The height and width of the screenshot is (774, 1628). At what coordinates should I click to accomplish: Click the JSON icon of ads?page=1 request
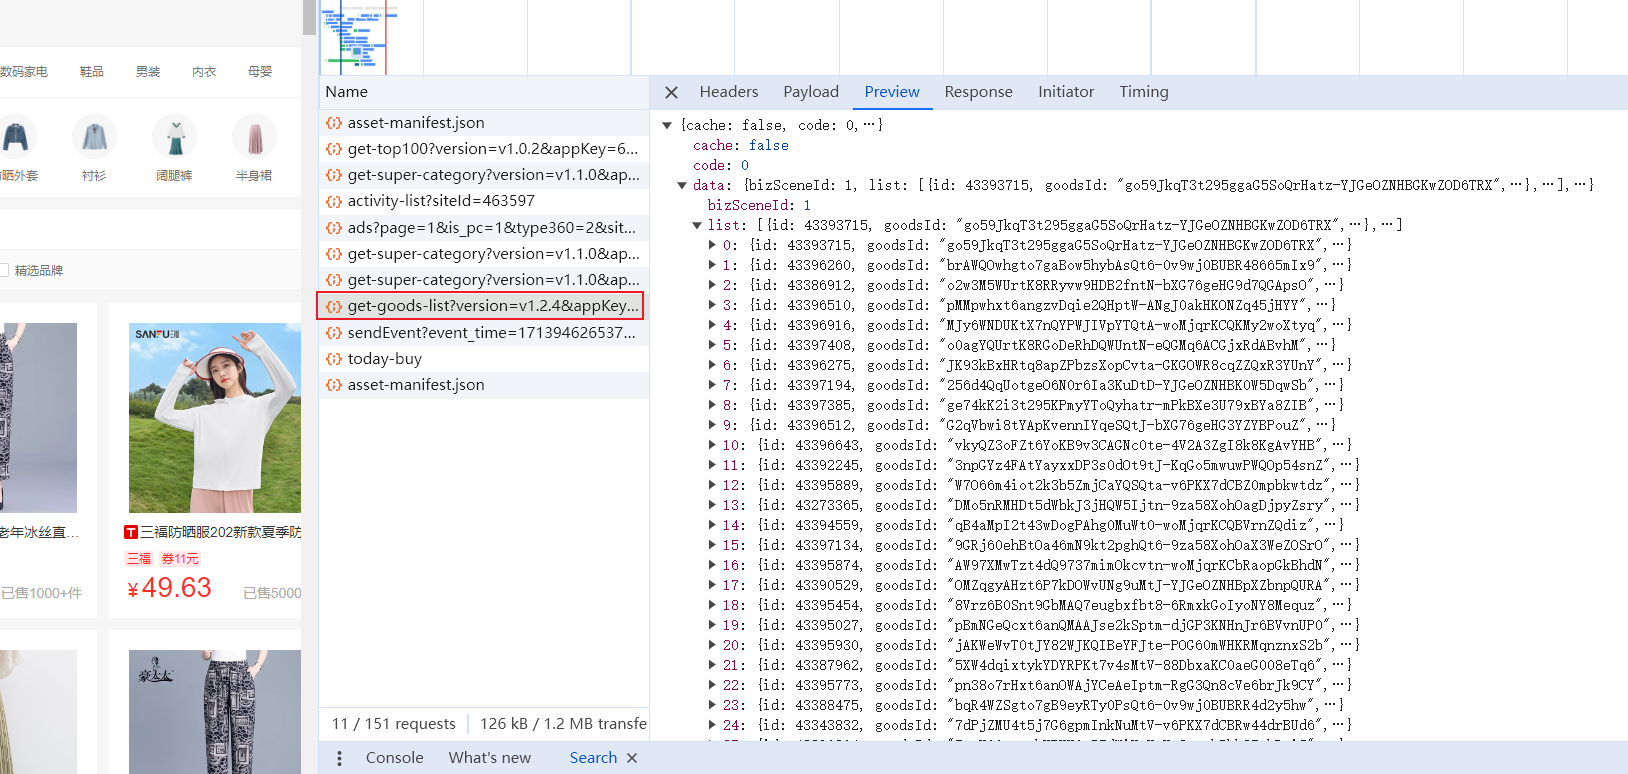pyautogui.click(x=334, y=227)
